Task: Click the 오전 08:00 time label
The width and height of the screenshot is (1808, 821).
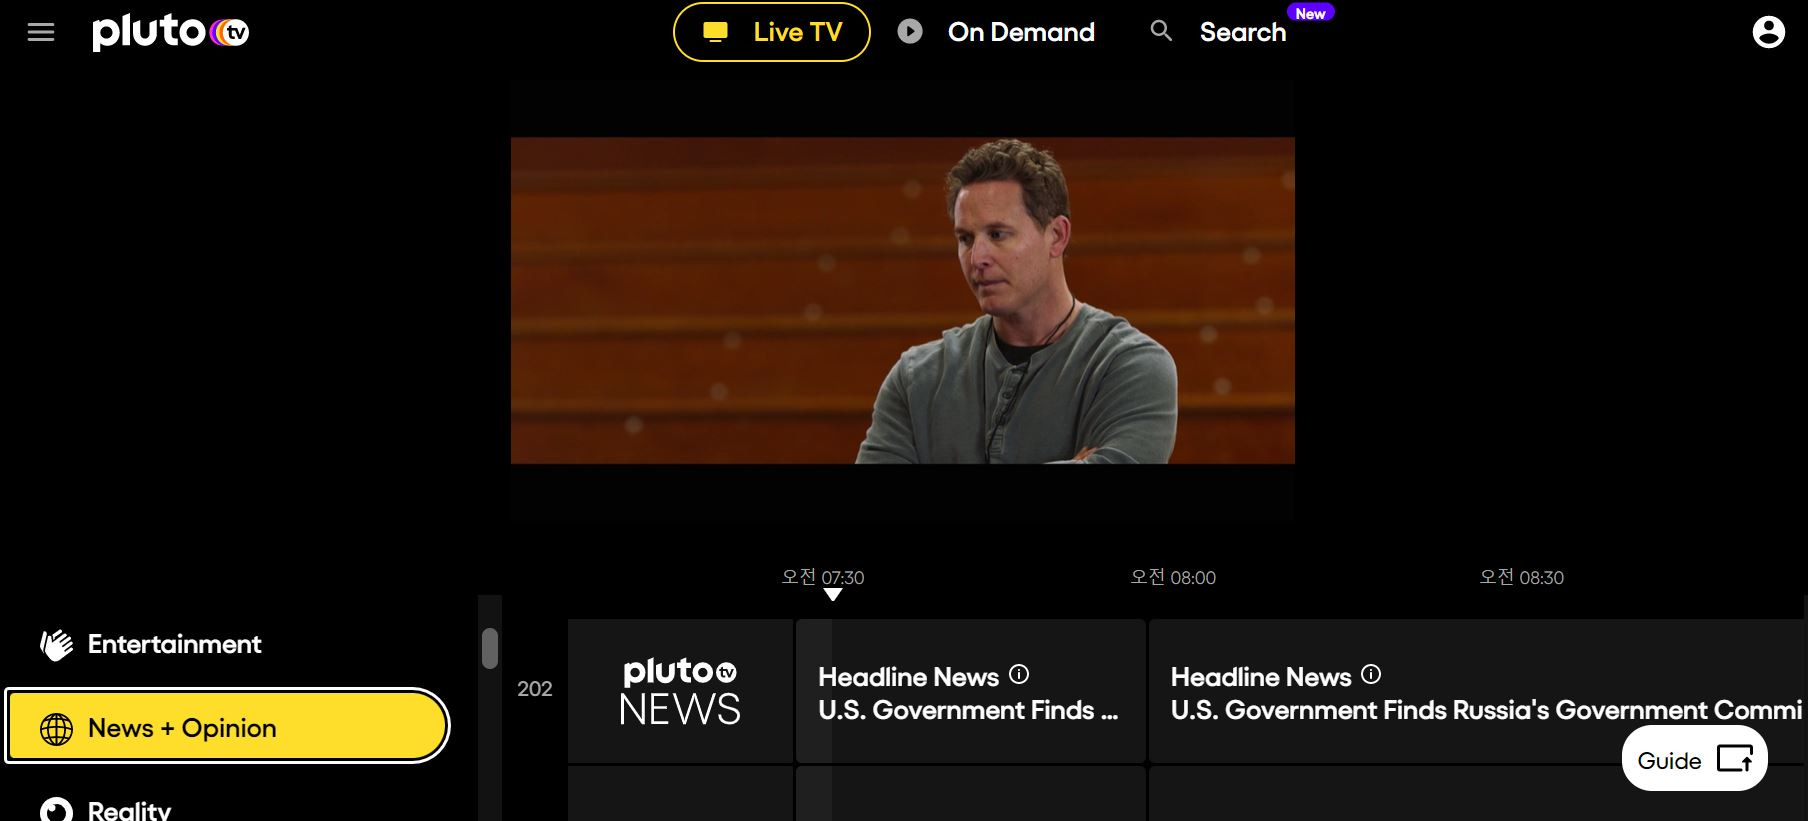Action: [x=1173, y=577]
